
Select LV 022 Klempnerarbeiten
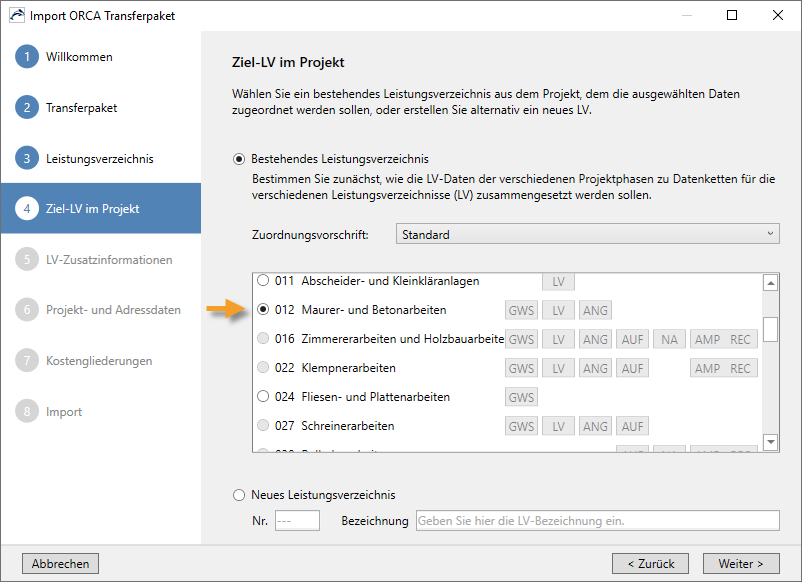[x=263, y=368]
